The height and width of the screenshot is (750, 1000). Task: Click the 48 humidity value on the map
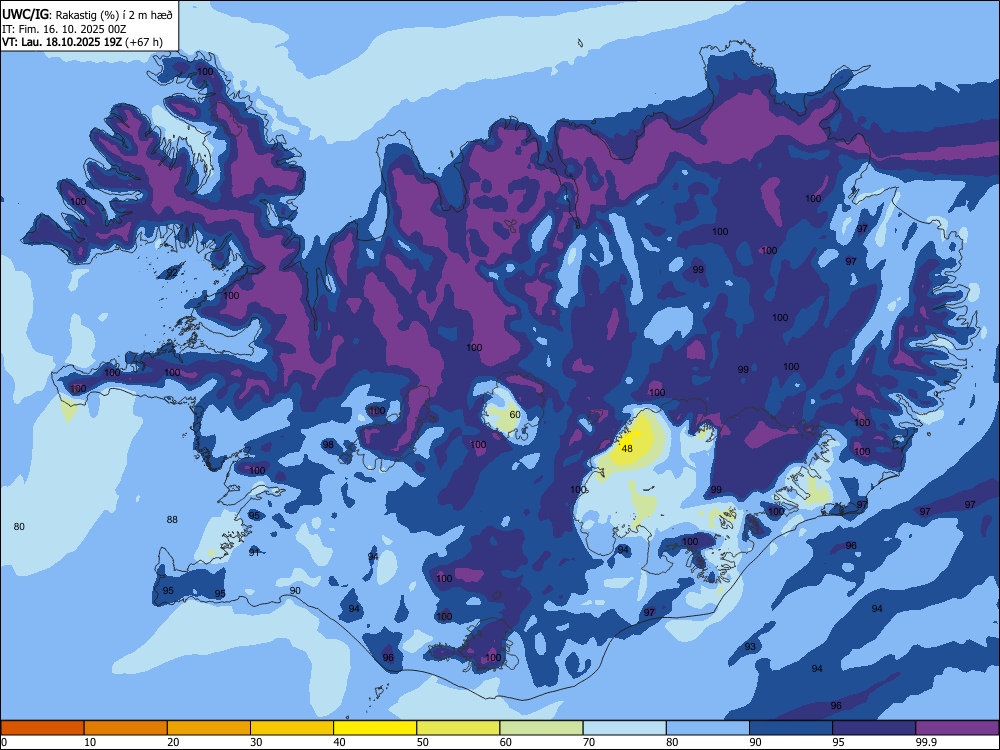tap(627, 448)
